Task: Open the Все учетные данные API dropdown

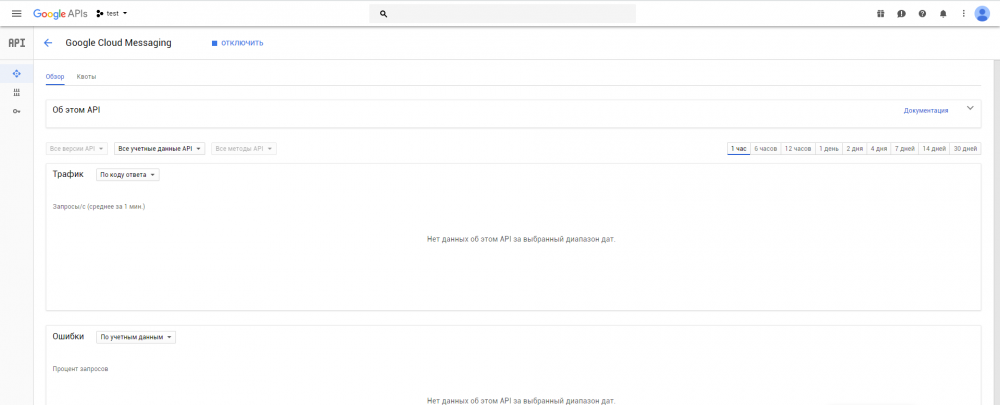Action: tap(159, 149)
